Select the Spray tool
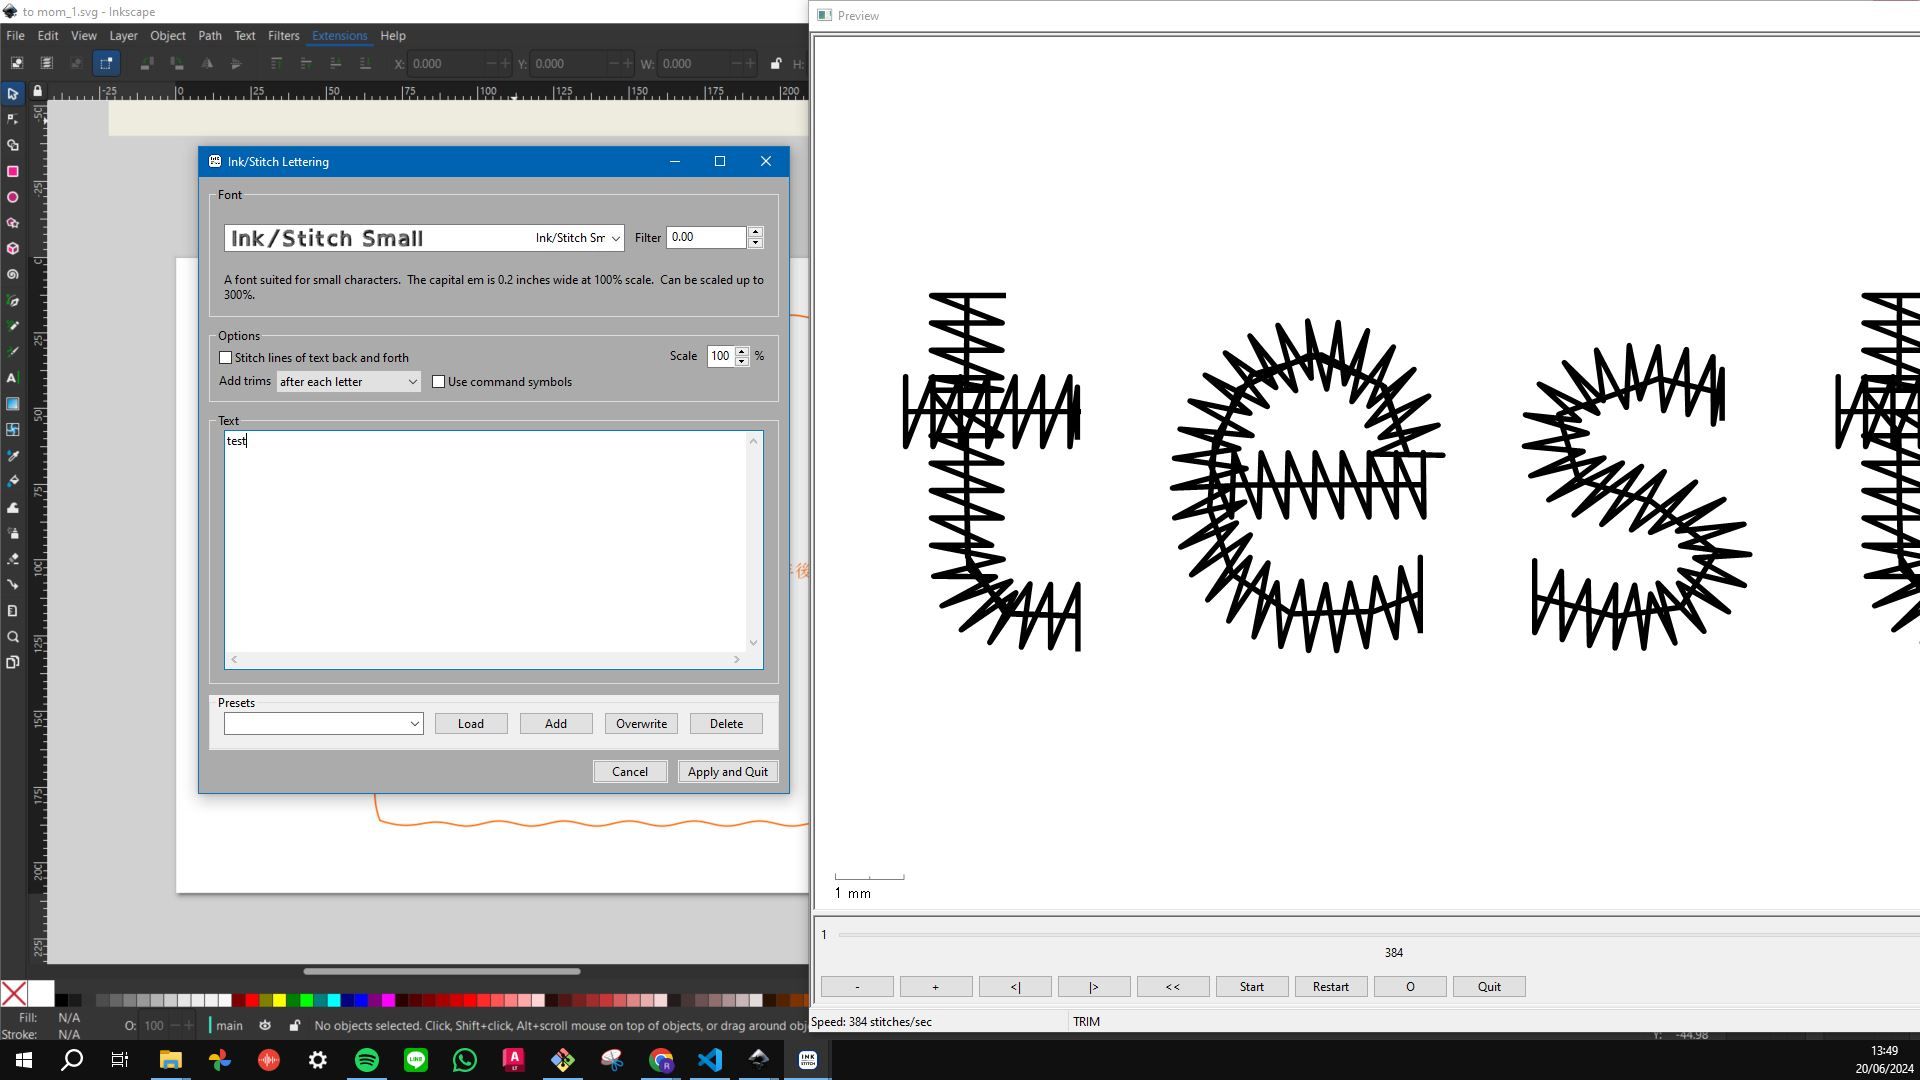The width and height of the screenshot is (1920, 1080). (13, 533)
